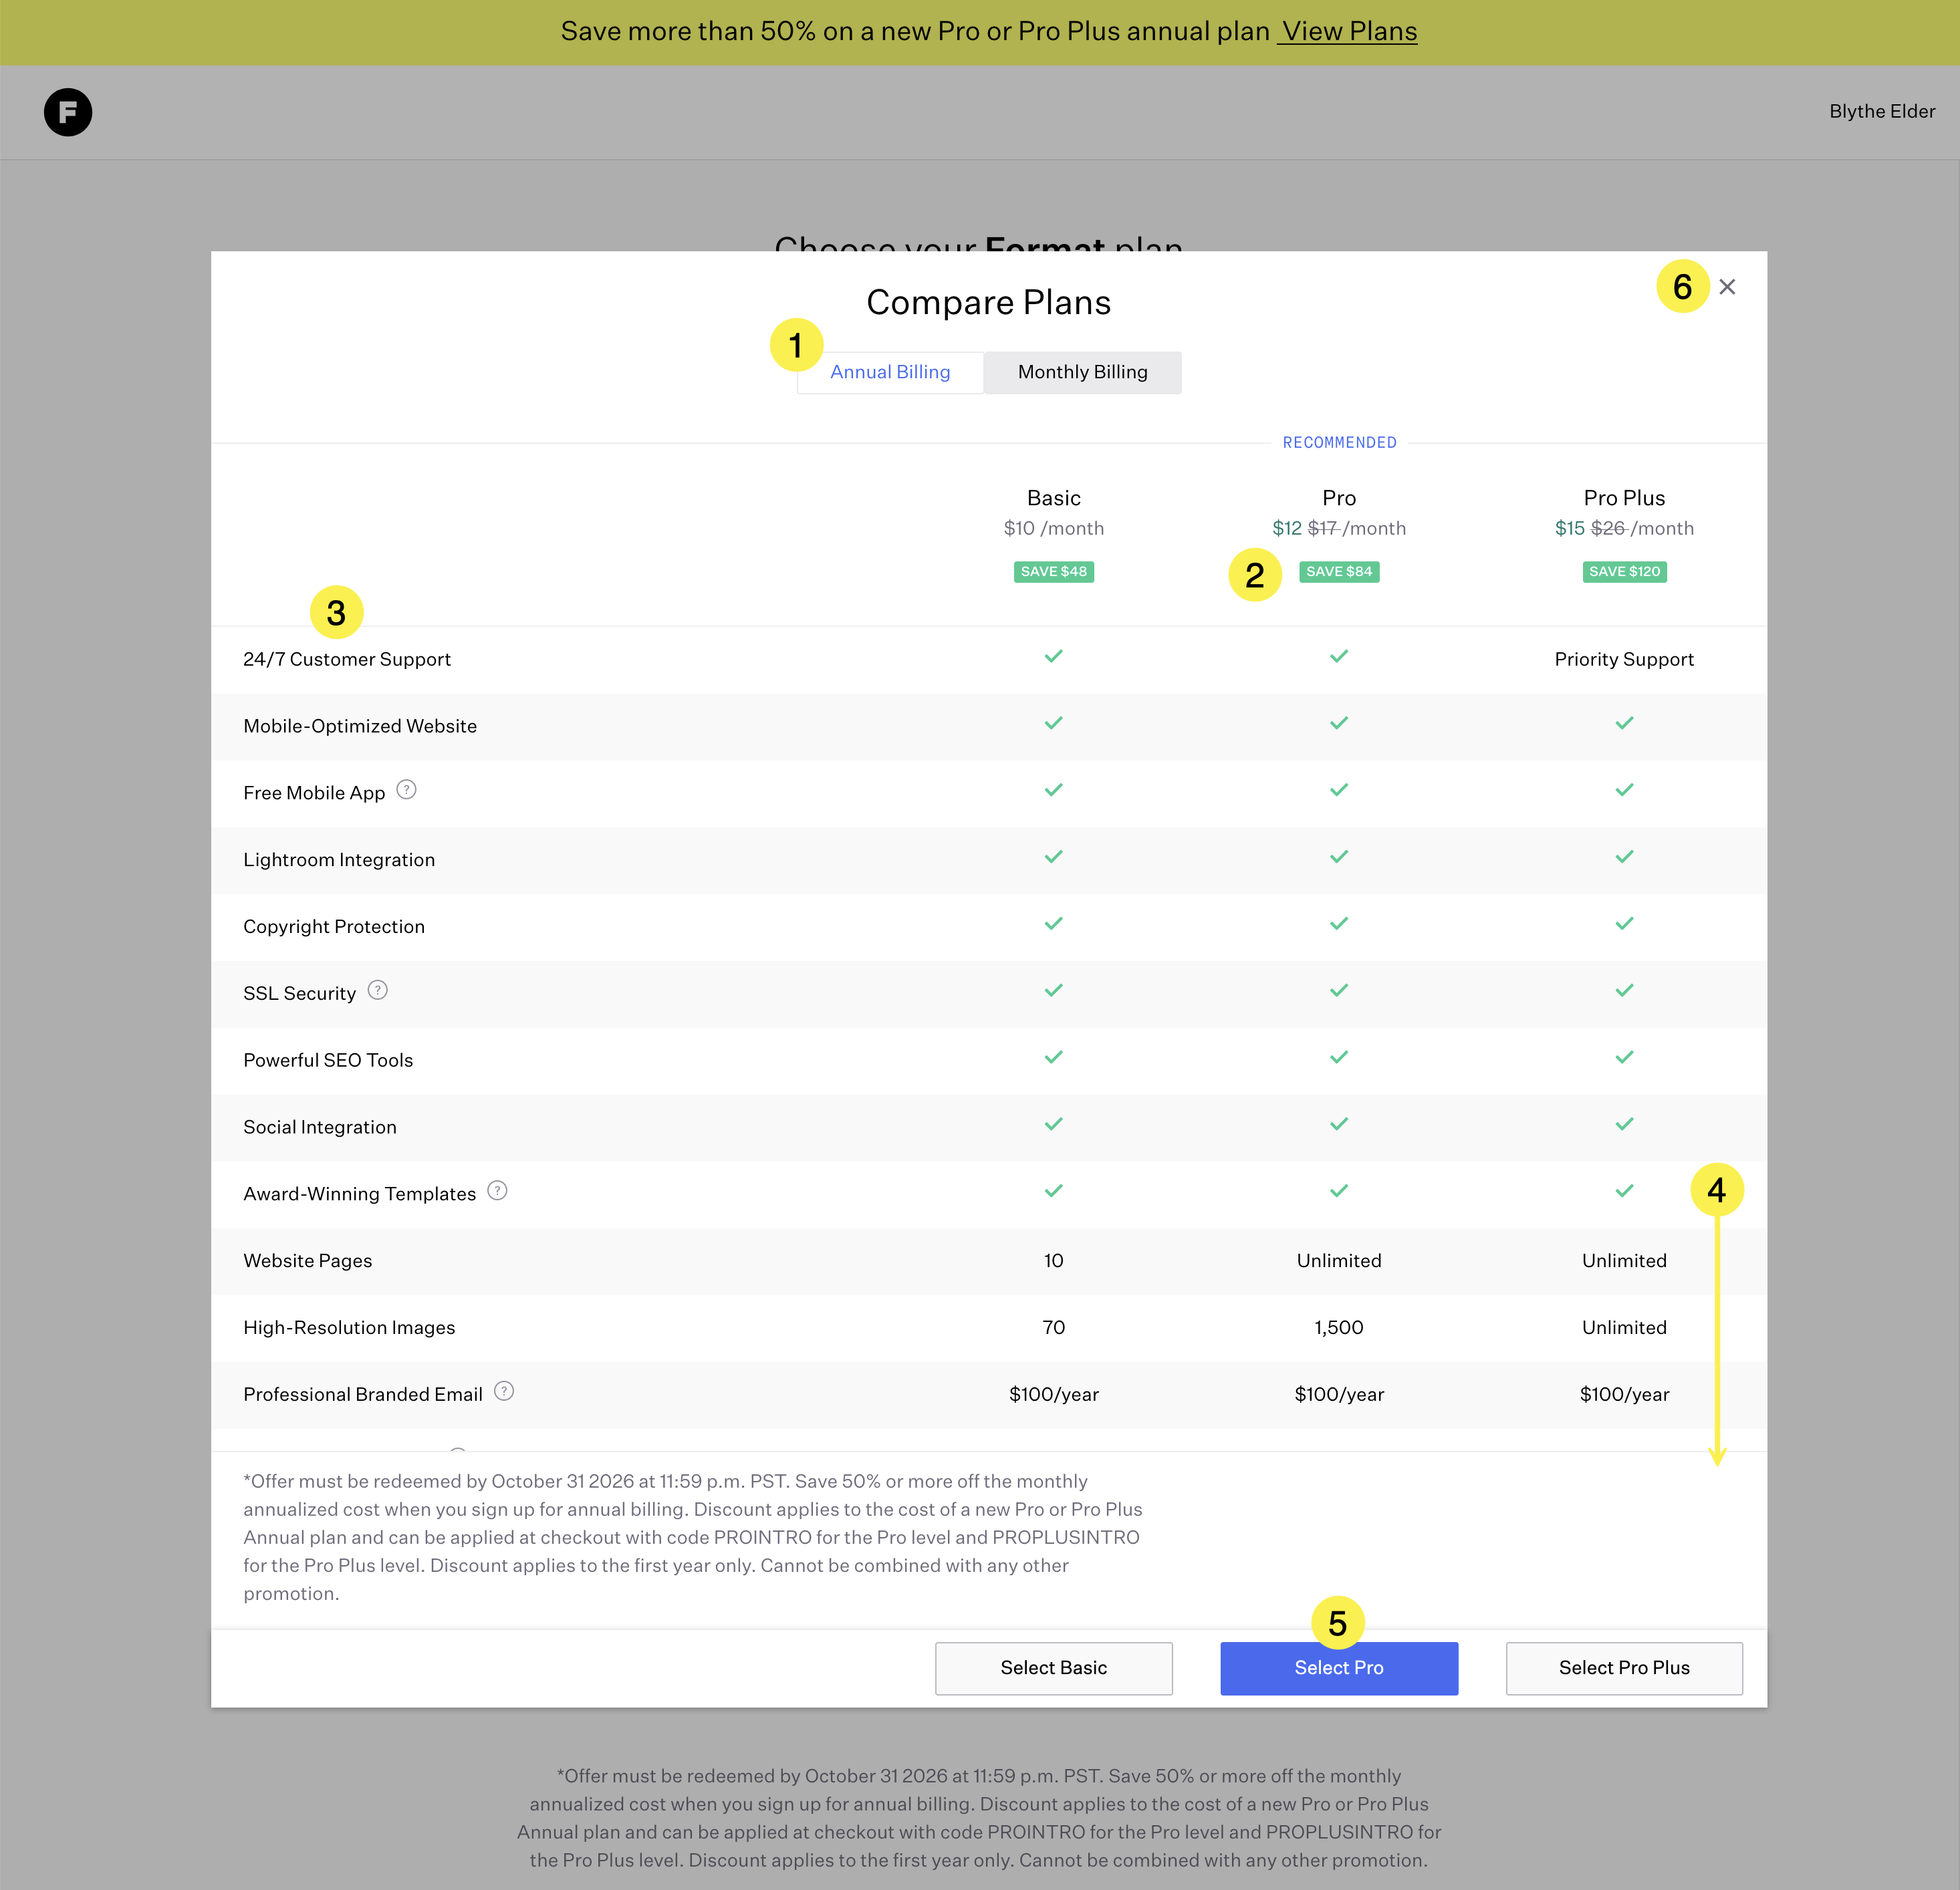
Task: Click the Website Pages value 10 for Basic
Action: point(1053,1261)
